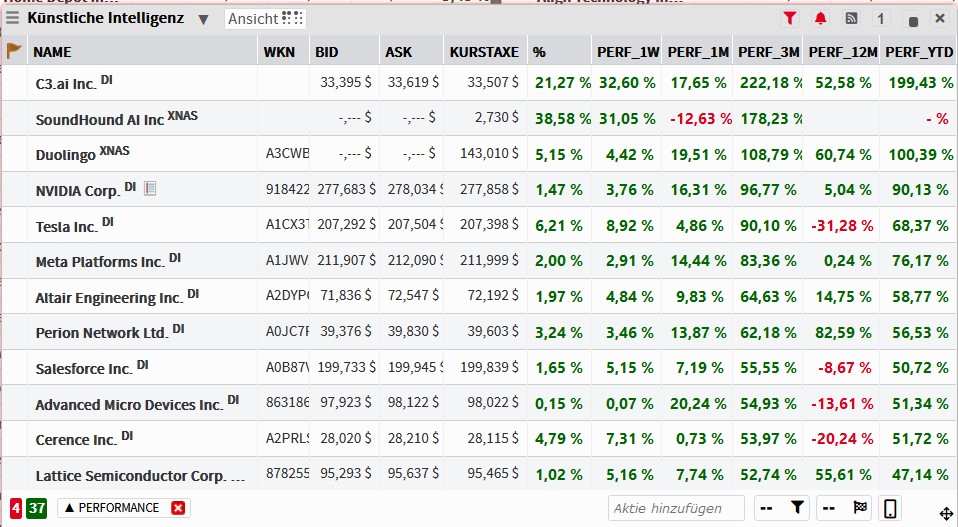Click the mobile phone icon button
958x527 pixels.
pos(890,508)
